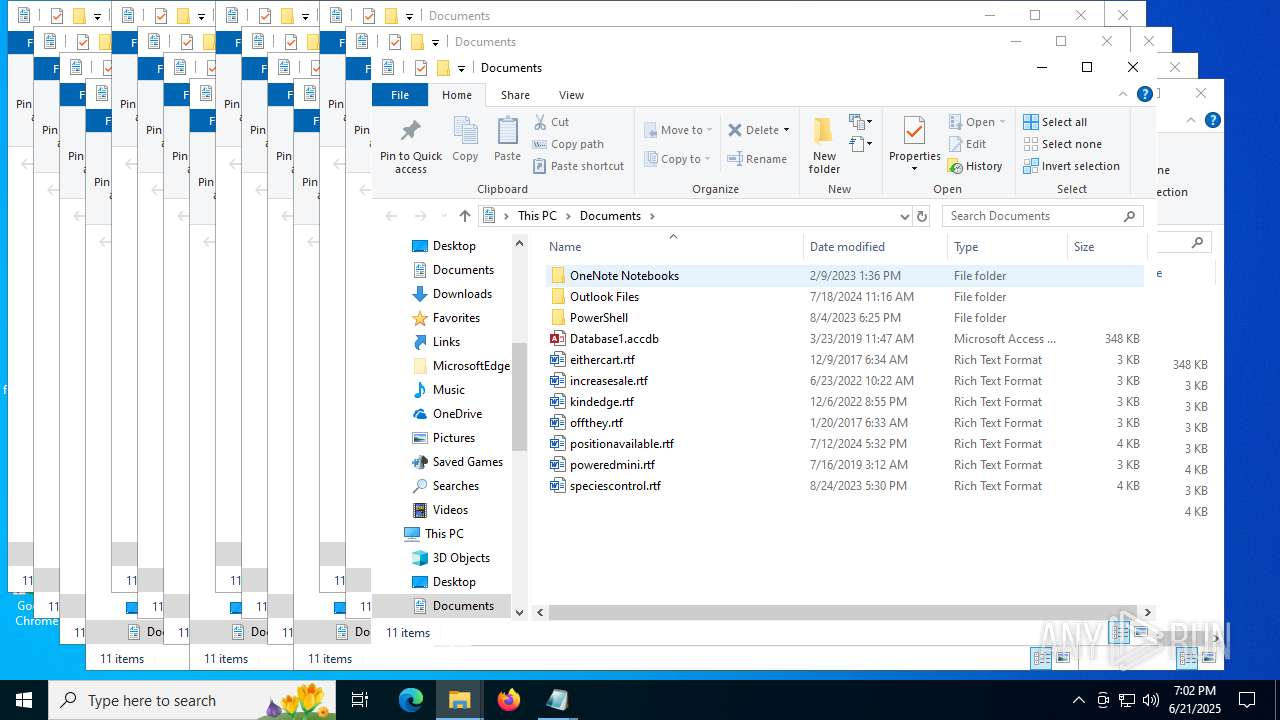1280x720 pixels.
Task: Refresh the Documents folder view
Action: tap(922, 216)
